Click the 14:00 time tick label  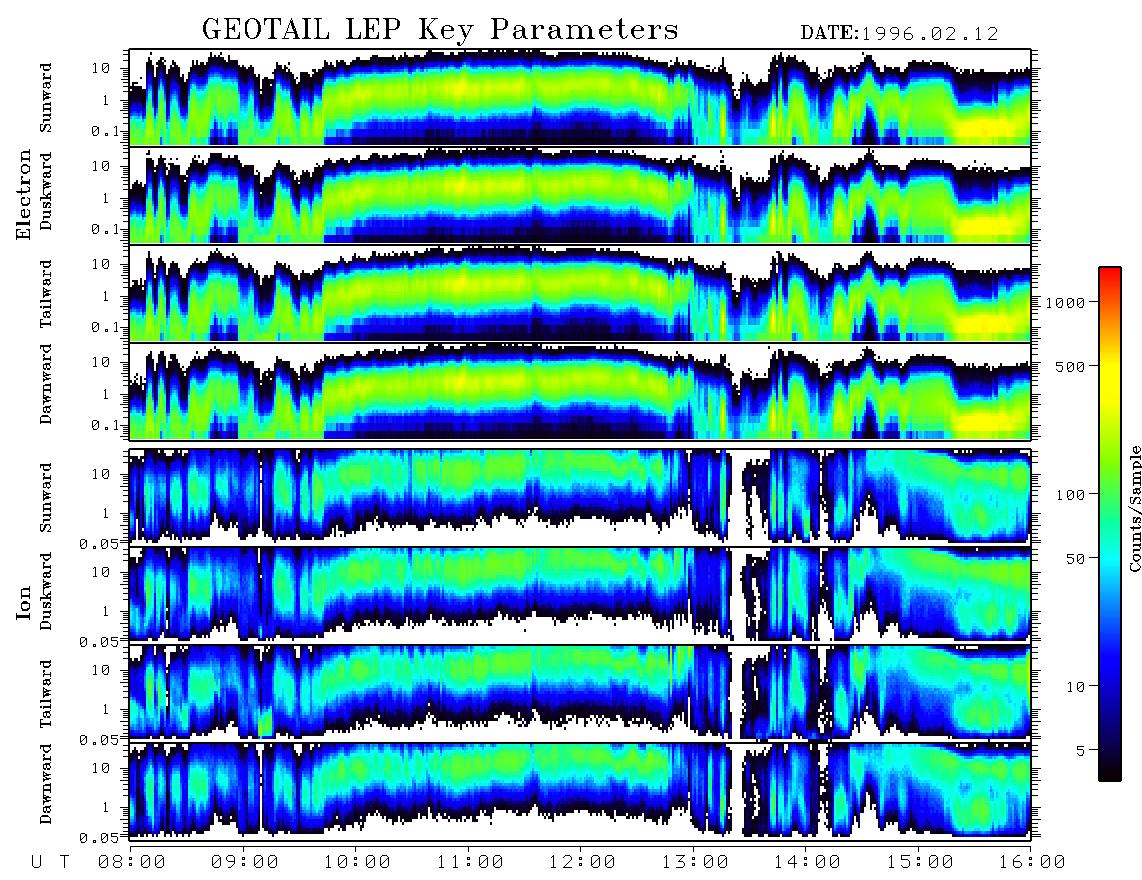(808, 862)
